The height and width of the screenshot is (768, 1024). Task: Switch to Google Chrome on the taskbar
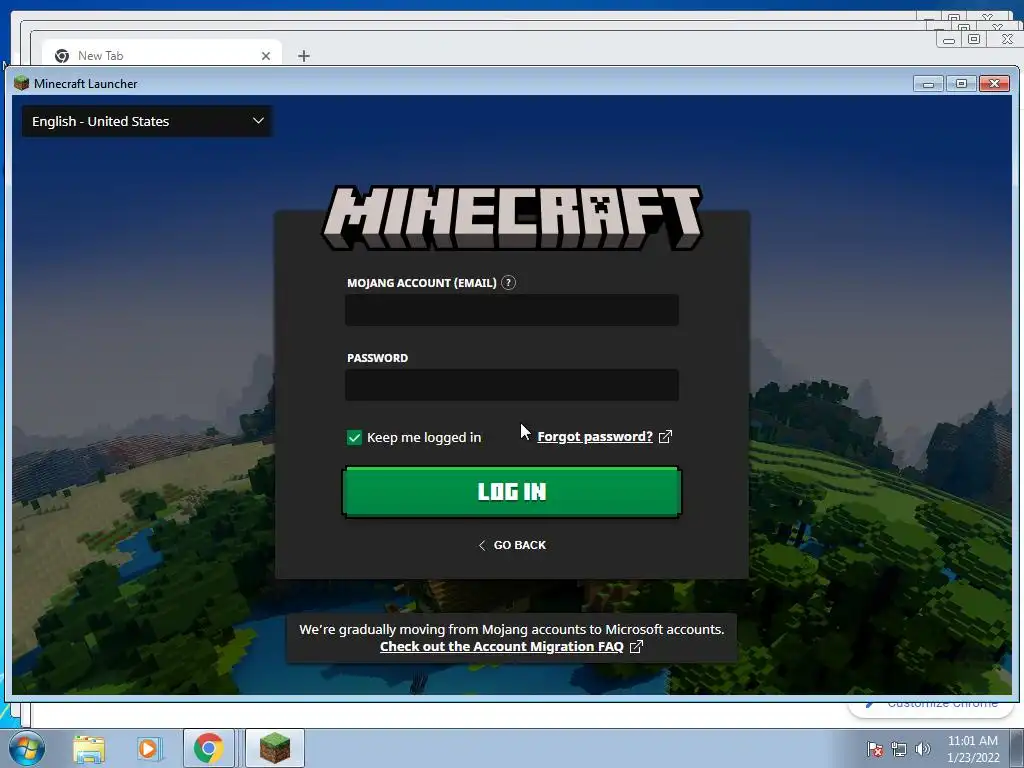[208, 748]
